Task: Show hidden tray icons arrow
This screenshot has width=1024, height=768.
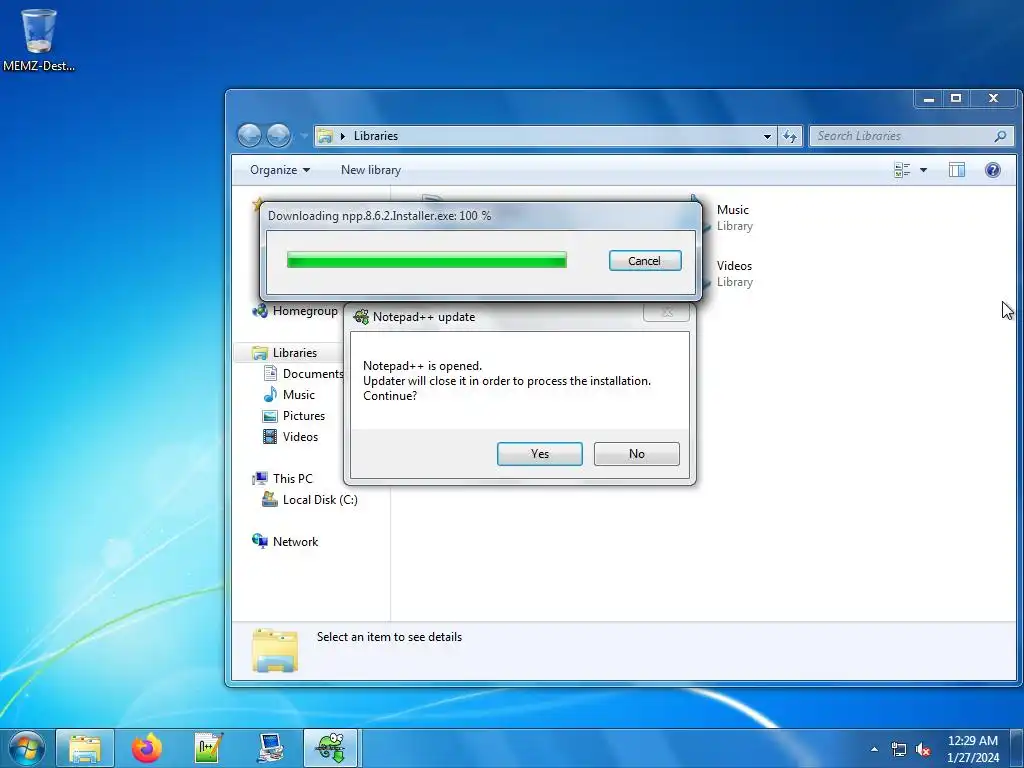Action: pos(874,749)
